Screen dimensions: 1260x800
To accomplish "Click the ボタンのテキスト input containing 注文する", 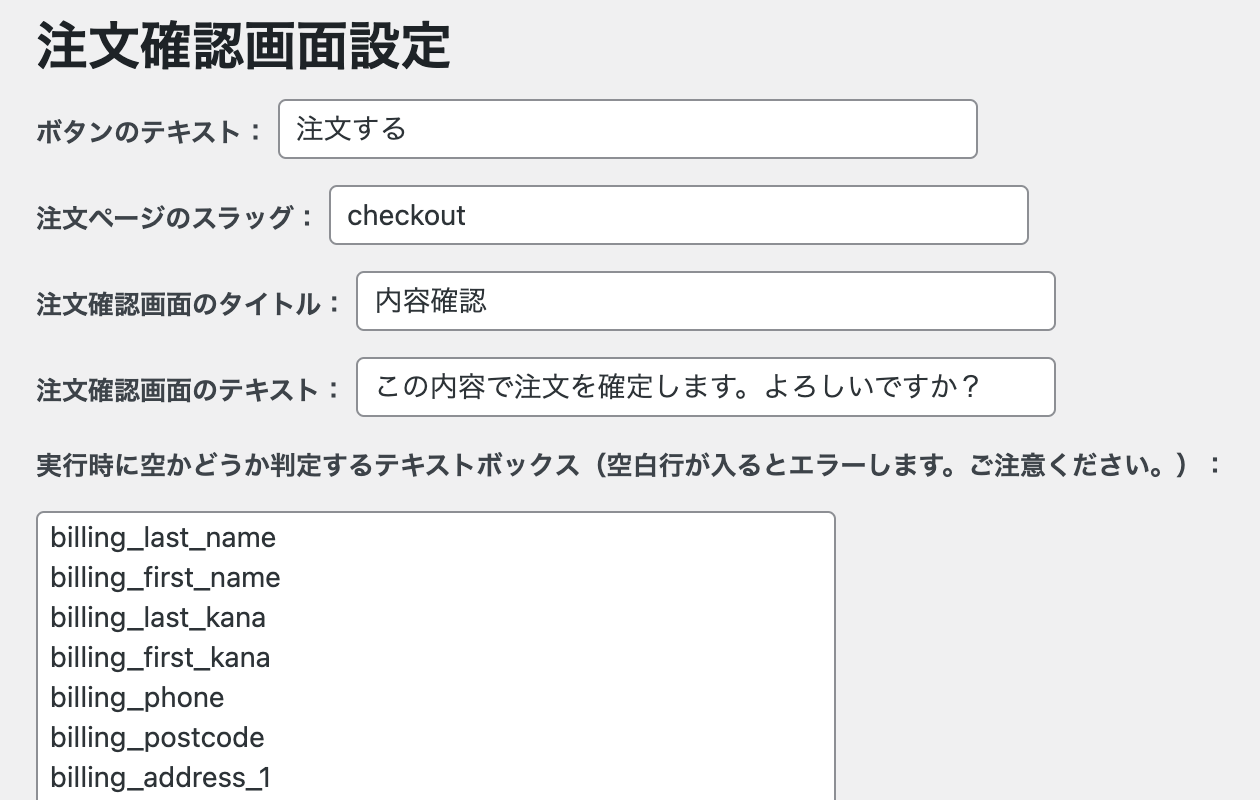I will [x=628, y=129].
